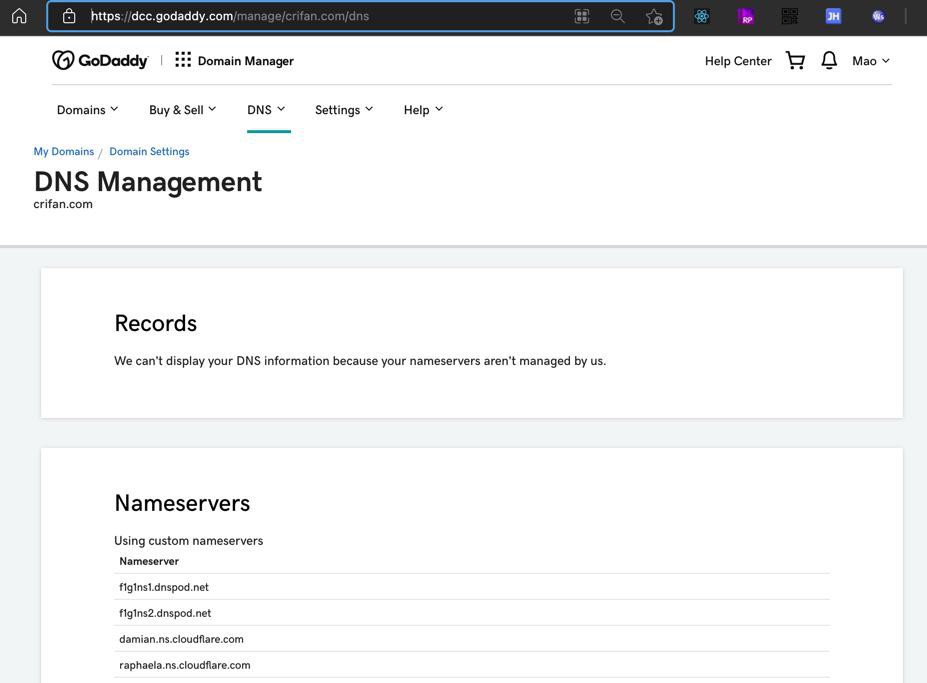Viewport: 927px width, 683px height.
Task: Click the Domain Manager title
Action: pyautogui.click(x=245, y=61)
